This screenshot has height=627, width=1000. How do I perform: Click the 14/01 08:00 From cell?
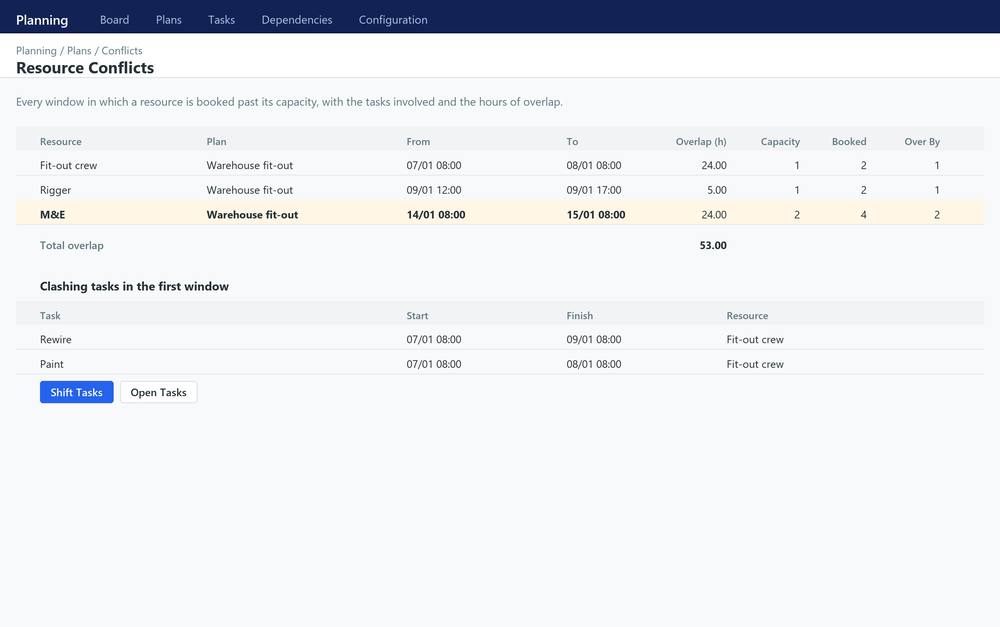pyautogui.click(x=436, y=215)
